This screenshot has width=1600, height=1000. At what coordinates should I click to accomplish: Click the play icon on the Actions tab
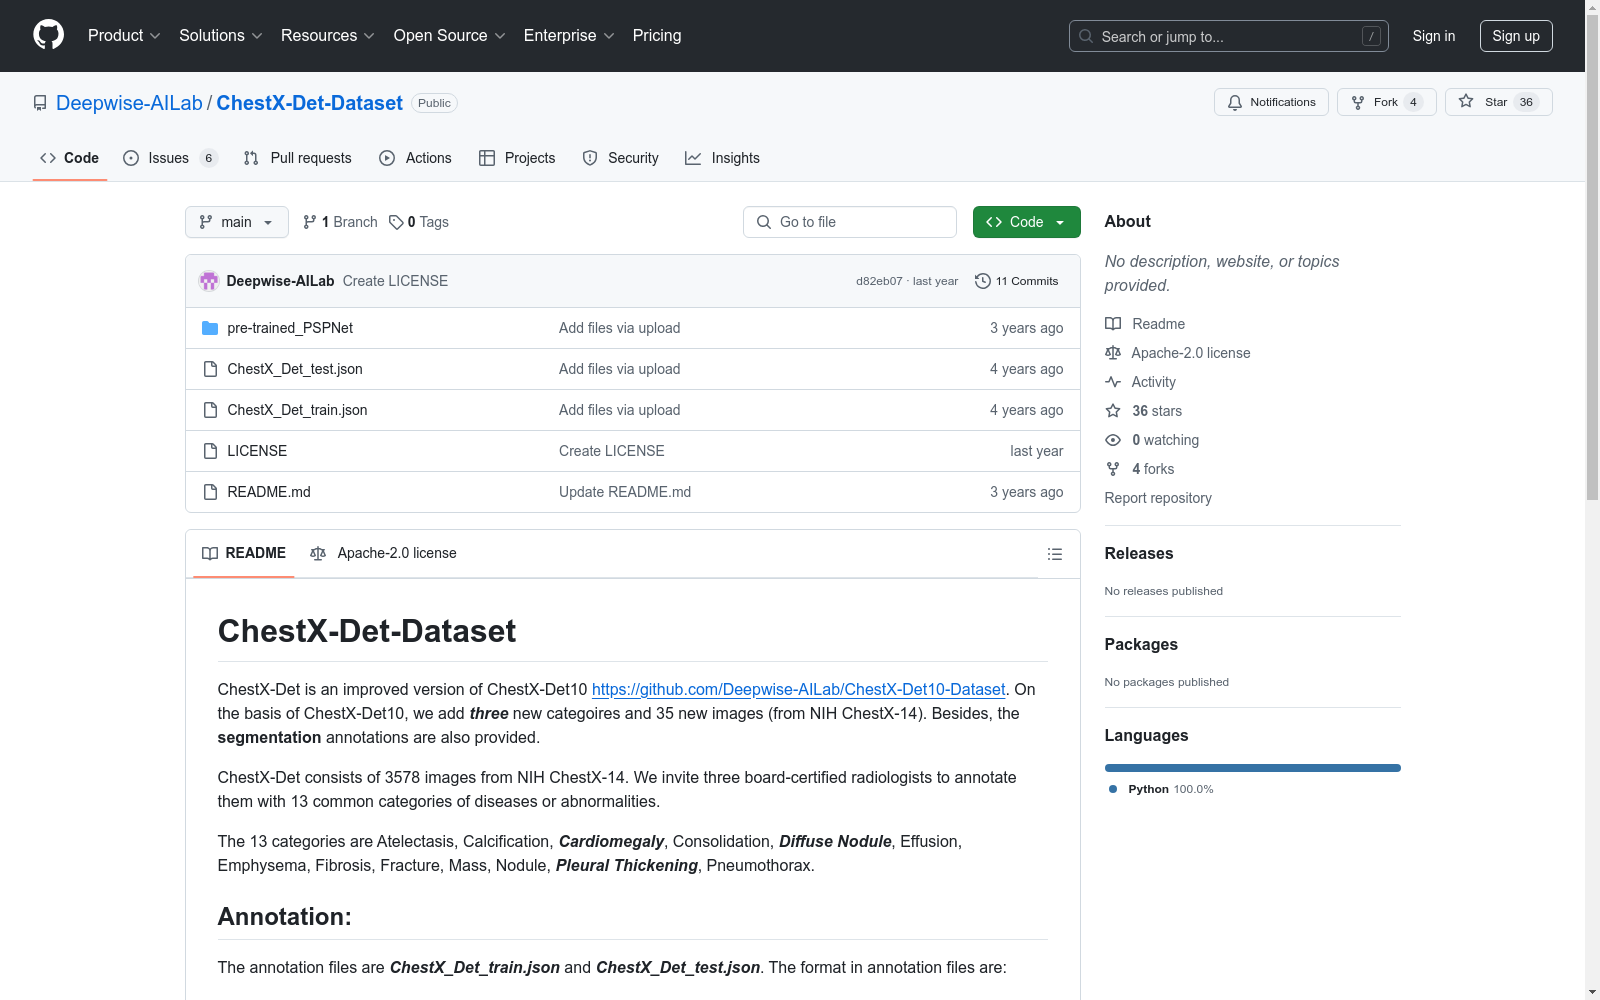click(x=387, y=158)
